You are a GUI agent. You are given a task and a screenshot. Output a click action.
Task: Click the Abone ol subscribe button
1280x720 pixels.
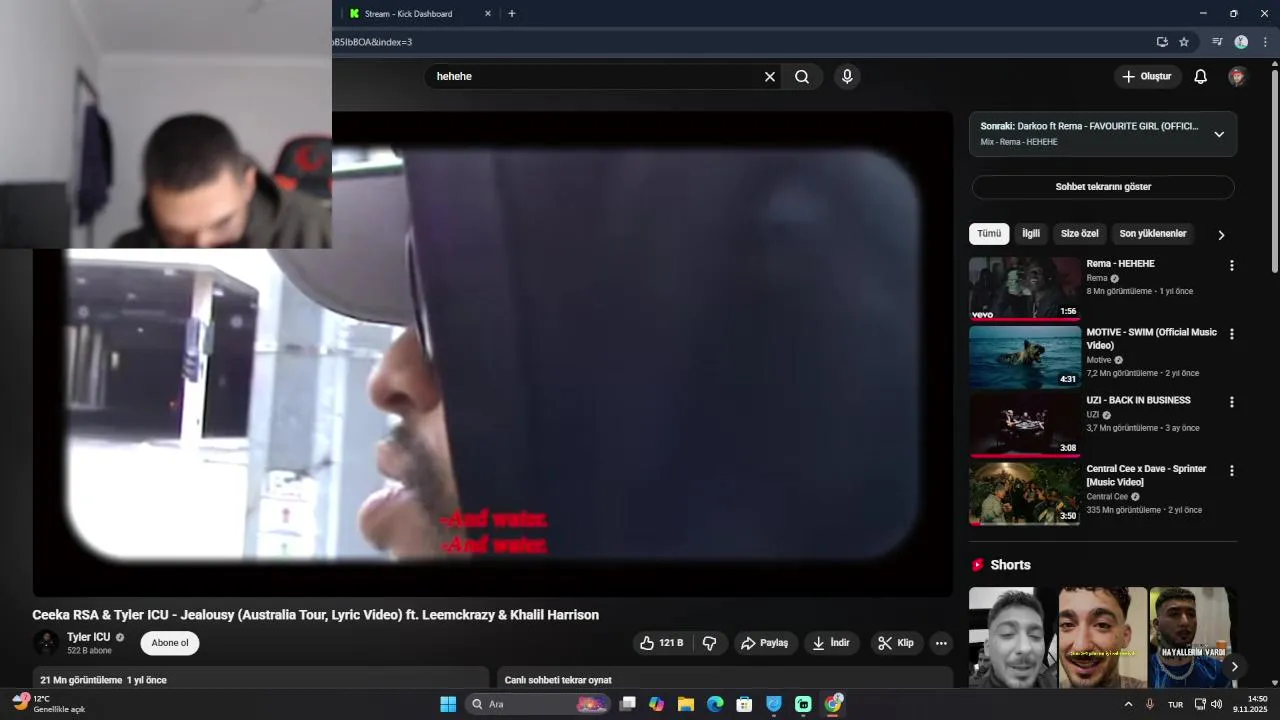click(x=170, y=643)
